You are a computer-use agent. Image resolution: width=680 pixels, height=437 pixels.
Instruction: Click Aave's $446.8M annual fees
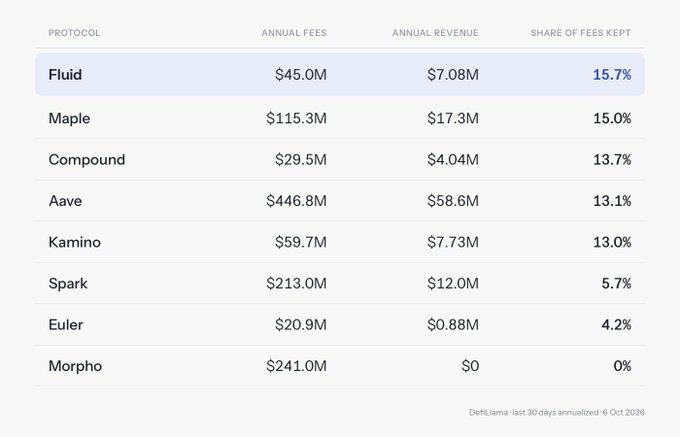coord(296,201)
